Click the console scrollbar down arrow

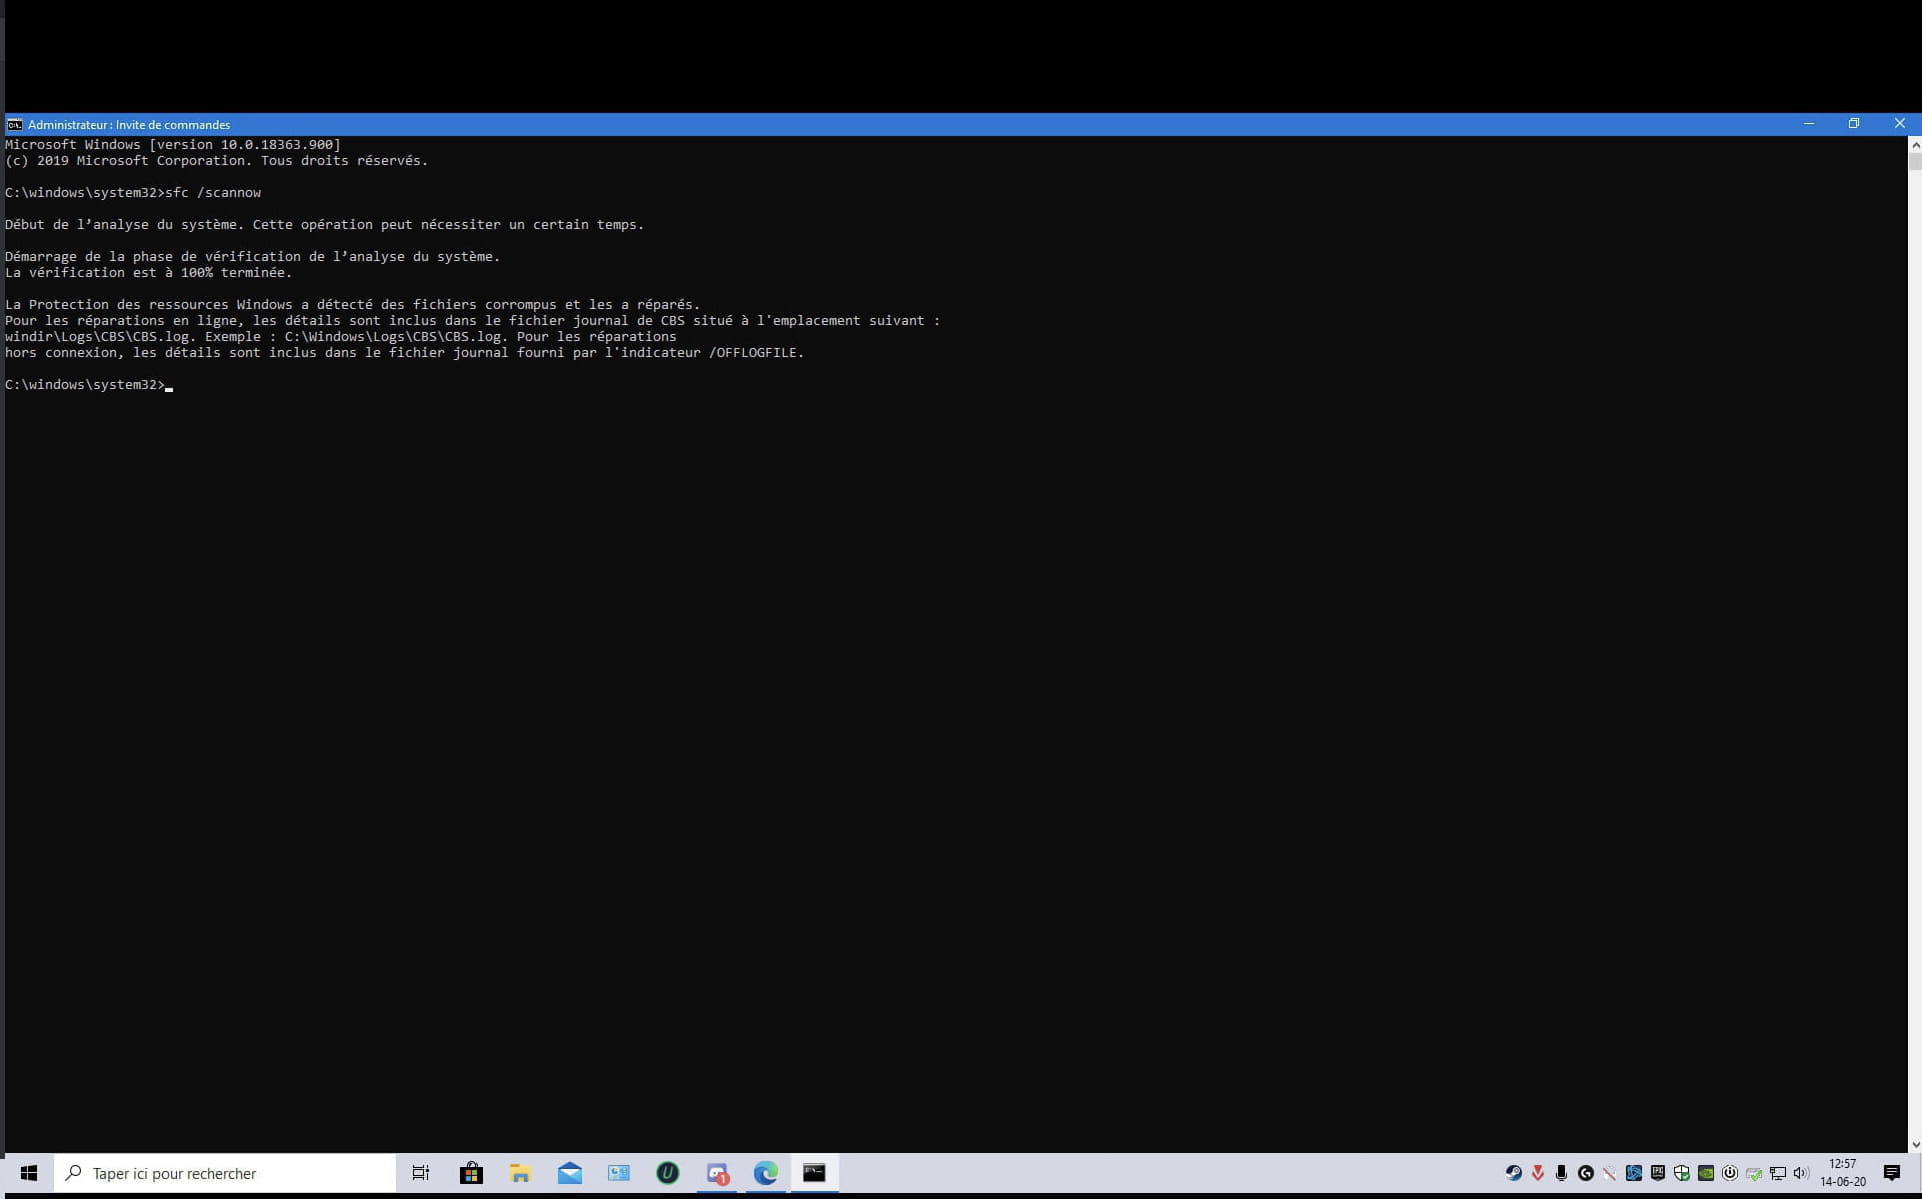point(1915,1145)
